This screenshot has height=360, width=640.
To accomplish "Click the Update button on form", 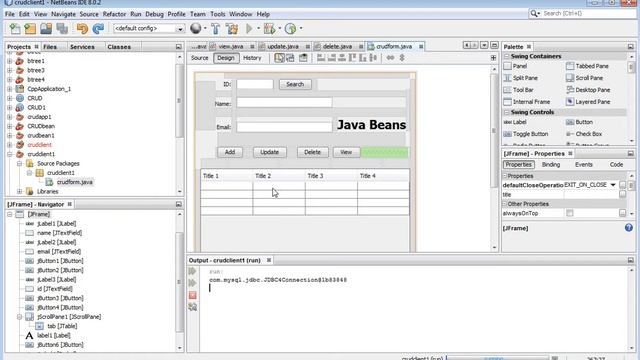I will 269,152.
